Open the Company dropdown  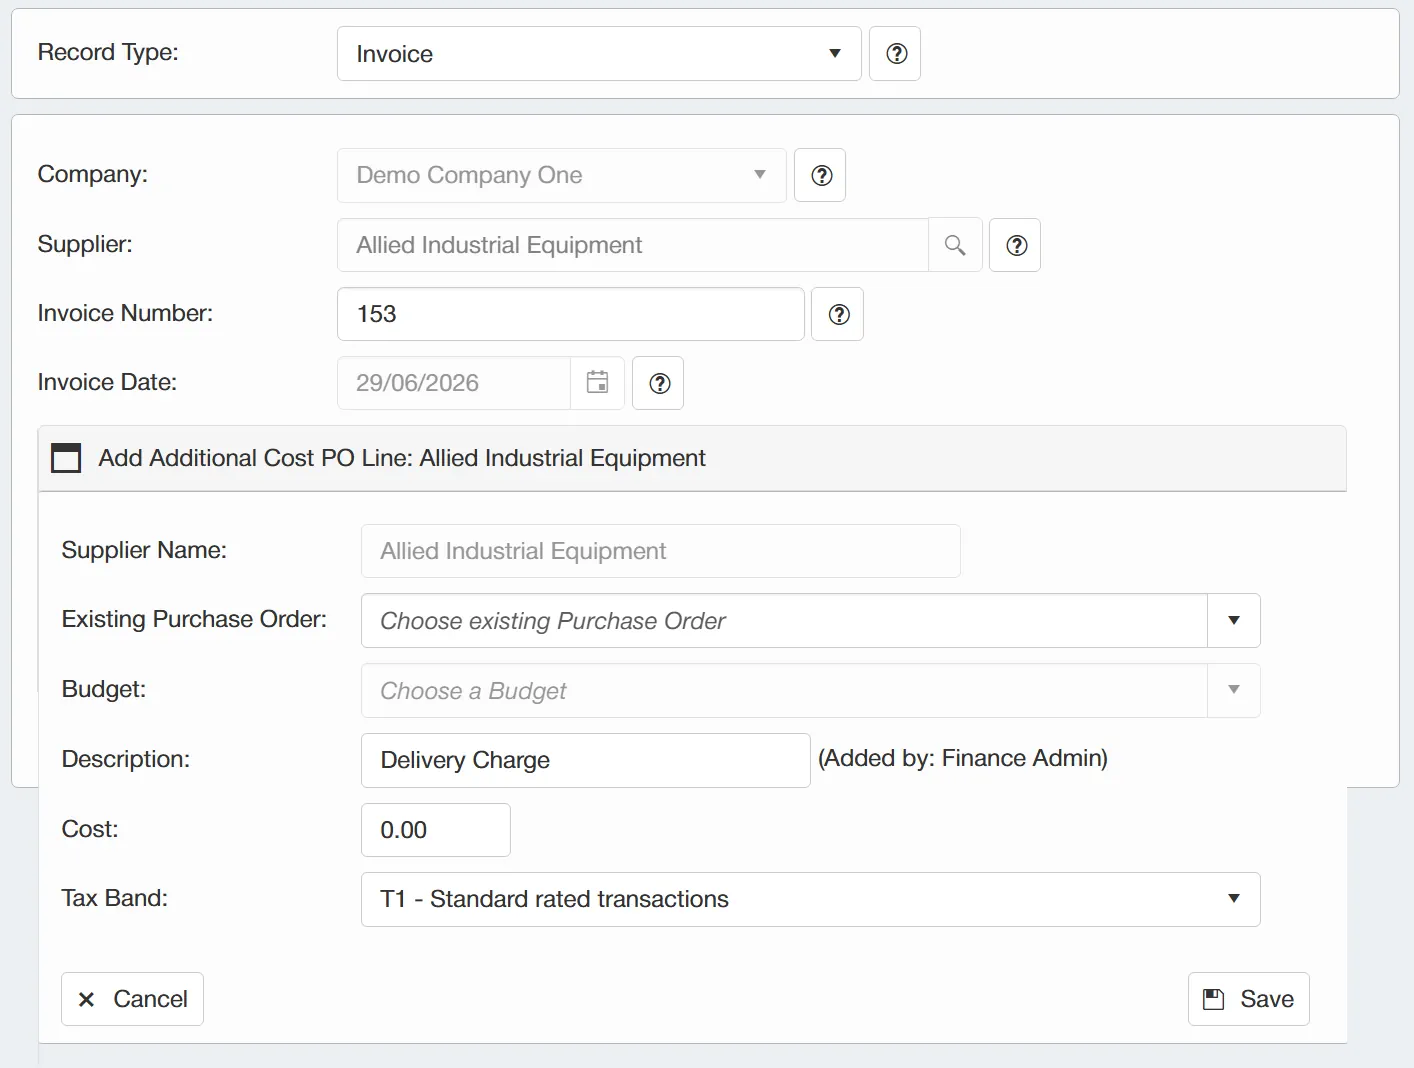[562, 175]
